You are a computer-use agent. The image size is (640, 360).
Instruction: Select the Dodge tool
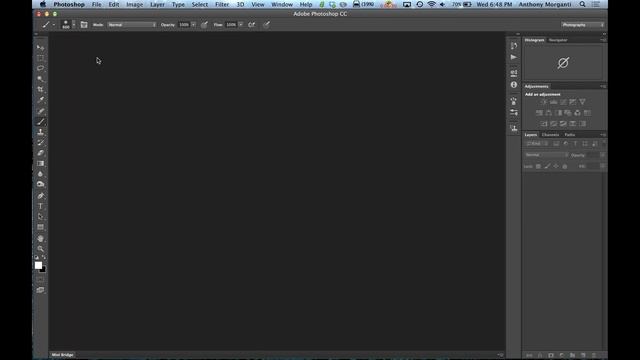point(40,184)
